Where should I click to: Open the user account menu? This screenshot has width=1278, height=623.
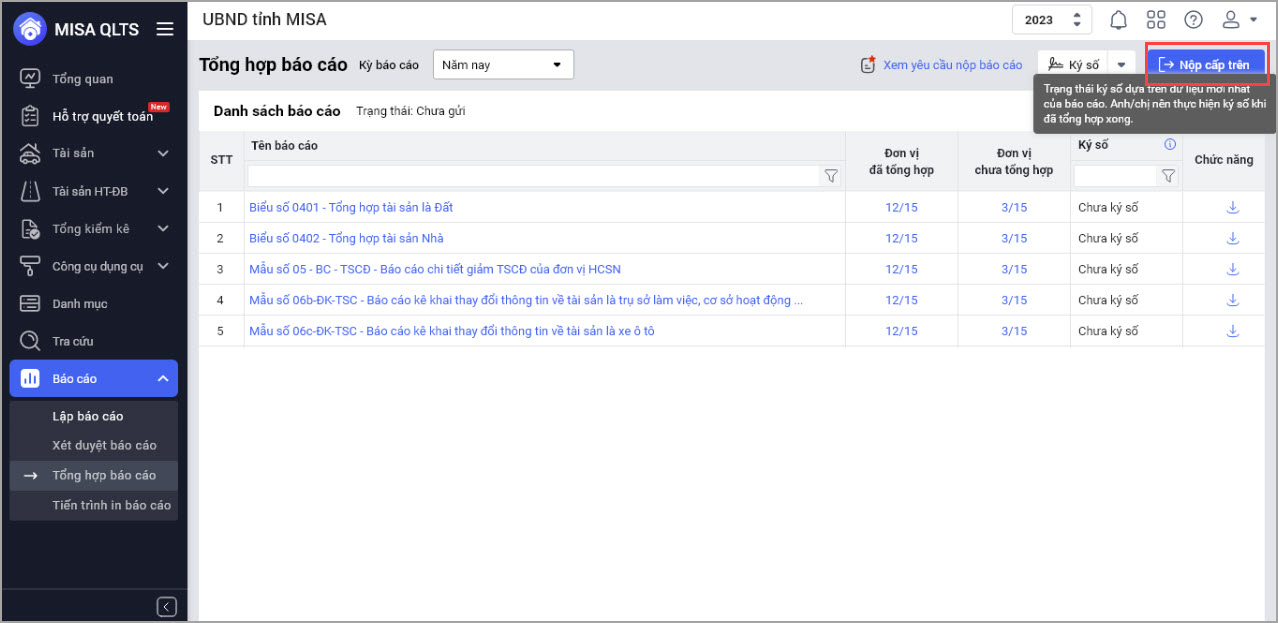click(x=1239, y=20)
